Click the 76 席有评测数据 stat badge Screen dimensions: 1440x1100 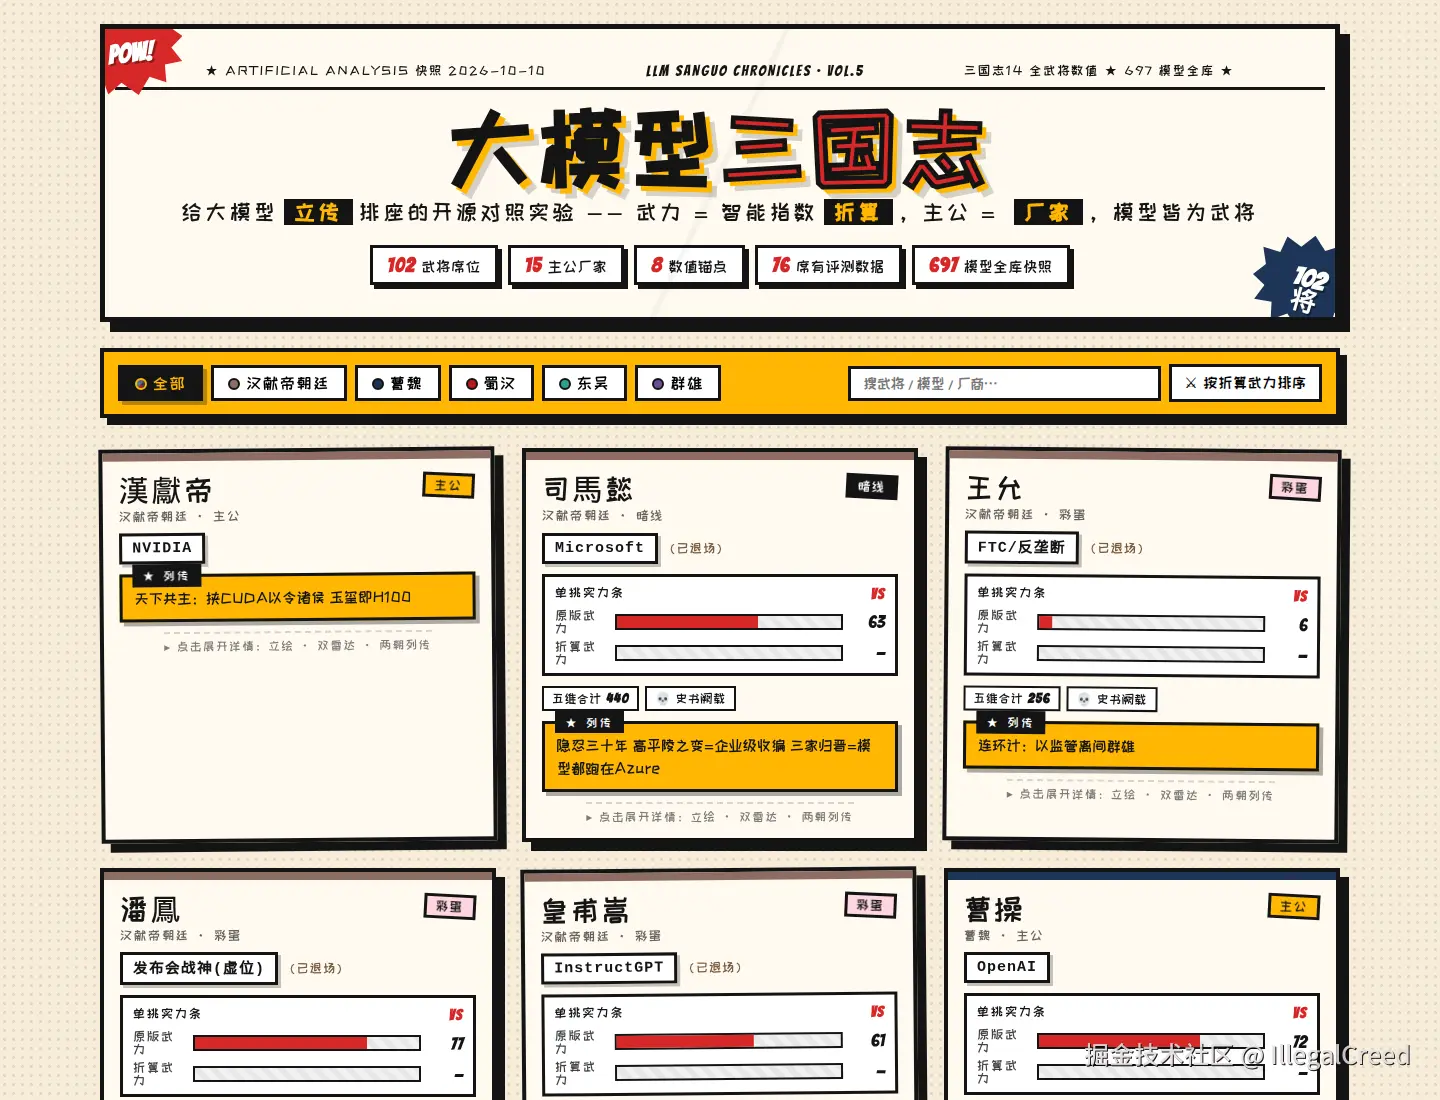click(x=828, y=266)
